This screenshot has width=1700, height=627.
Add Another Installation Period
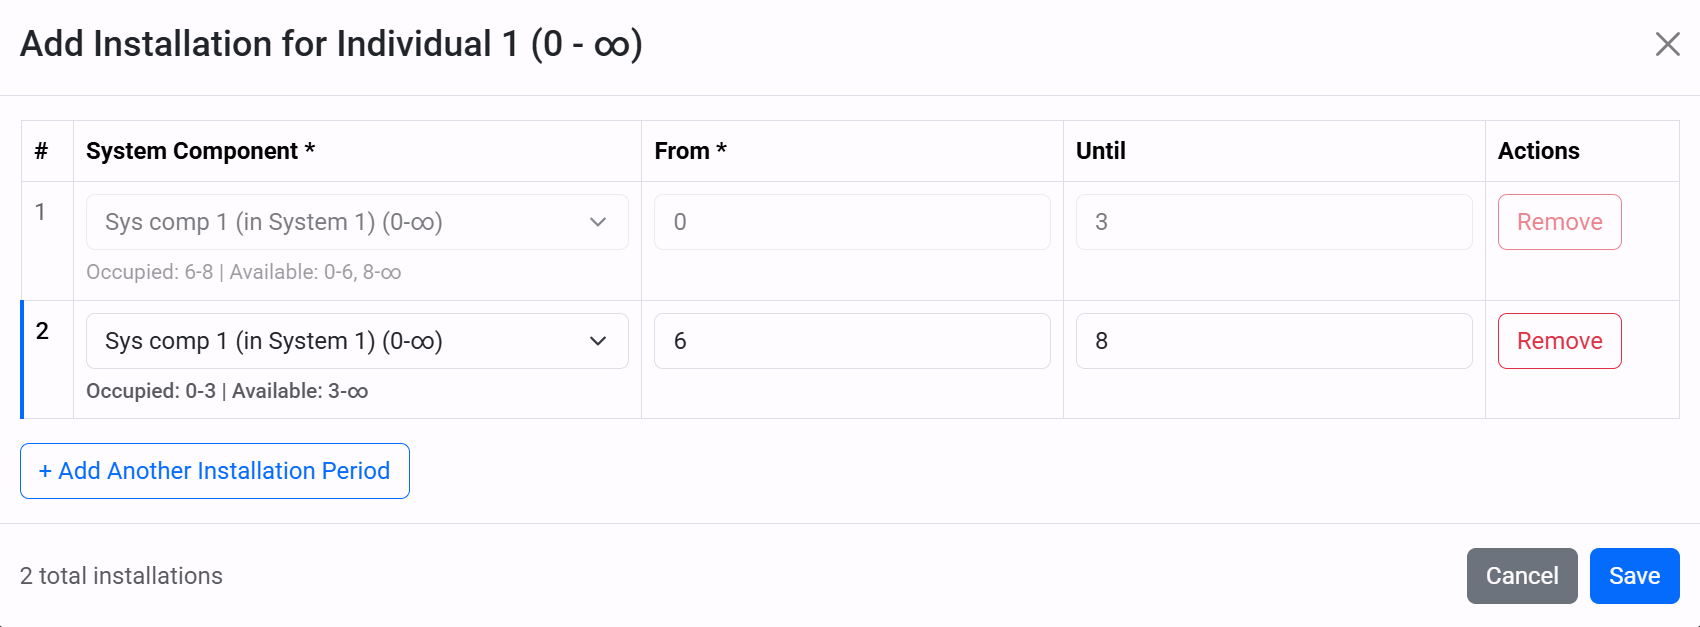tap(214, 470)
